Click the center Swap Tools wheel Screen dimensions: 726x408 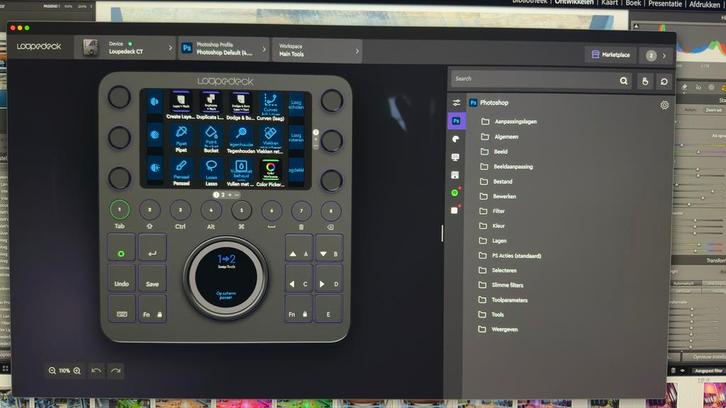pos(226,276)
